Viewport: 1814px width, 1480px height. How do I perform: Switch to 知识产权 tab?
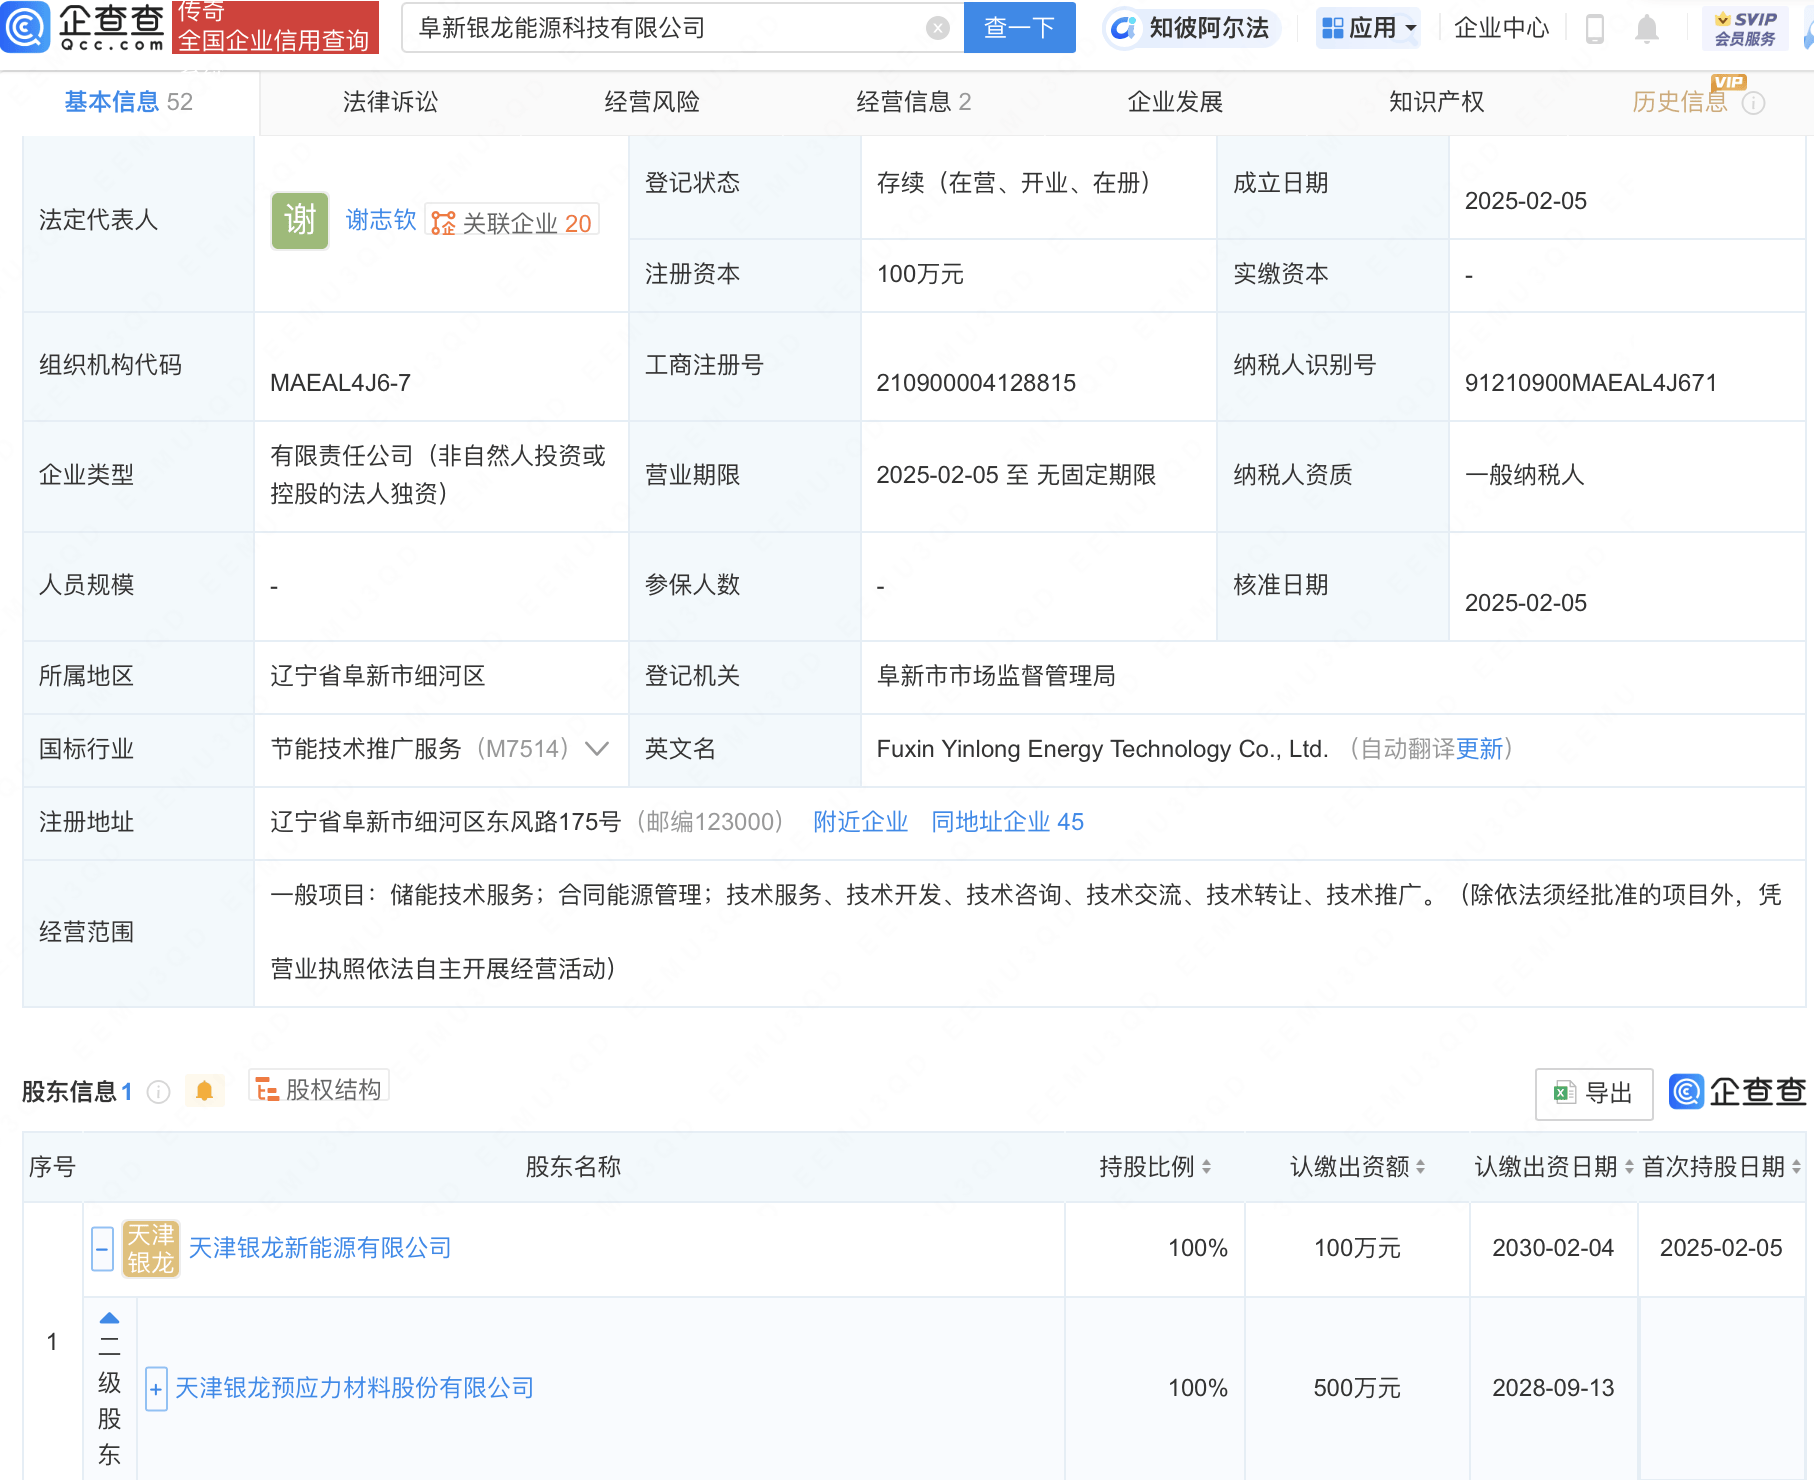1436,102
